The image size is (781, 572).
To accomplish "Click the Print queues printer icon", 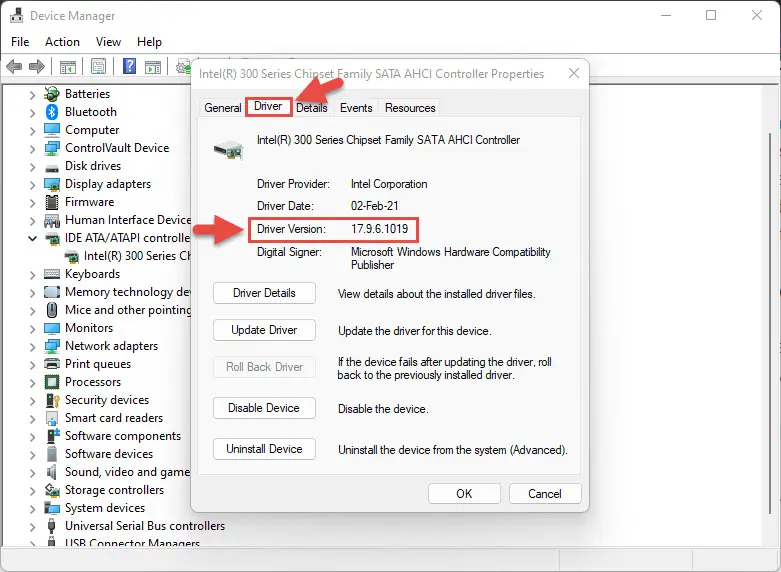I will pyautogui.click(x=52, y=364).
